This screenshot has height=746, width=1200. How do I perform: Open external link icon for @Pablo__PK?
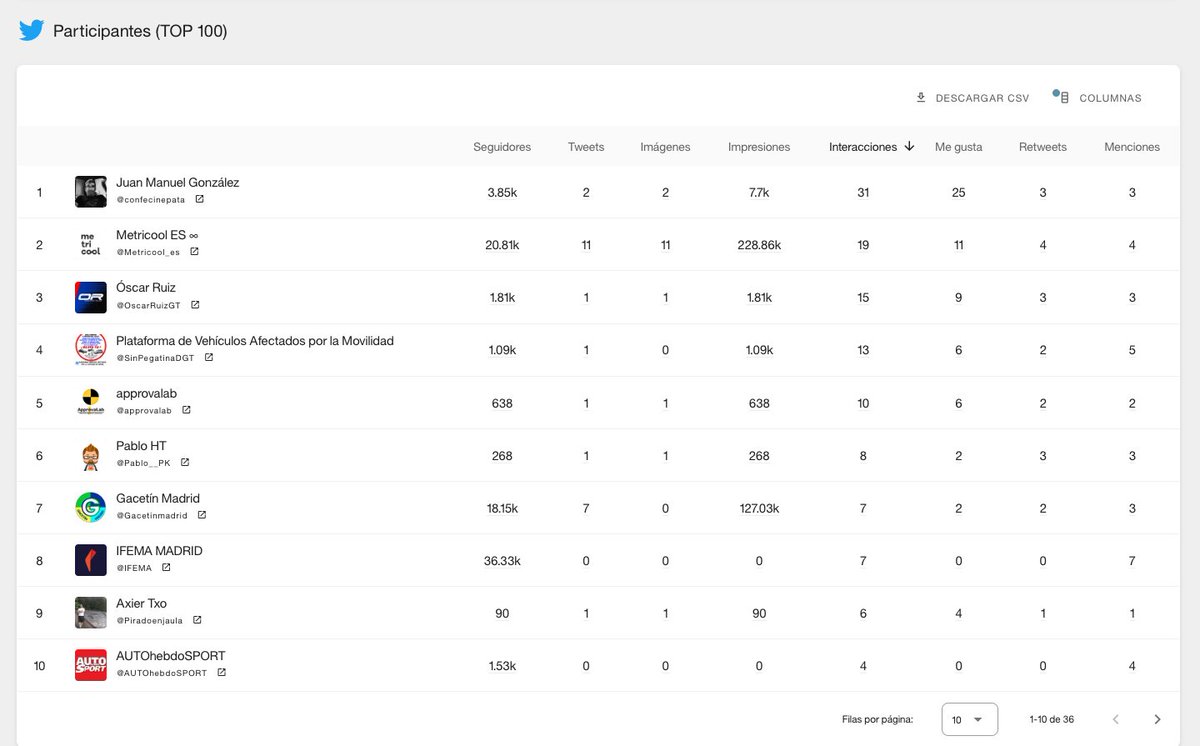(x=184, y=462)
